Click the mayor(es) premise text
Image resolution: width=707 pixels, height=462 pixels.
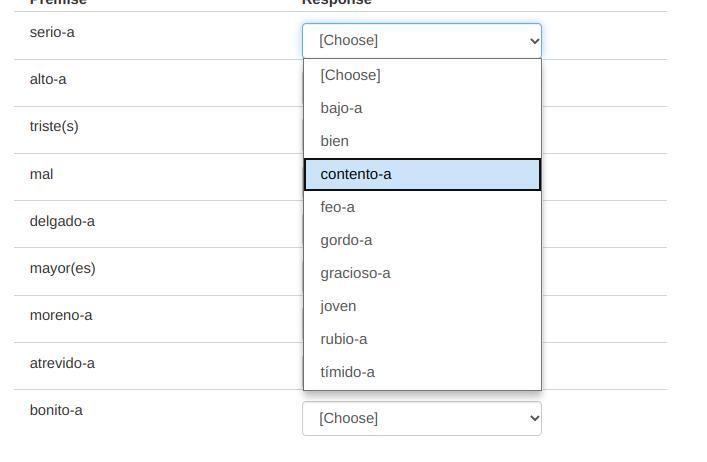point(62,268)
